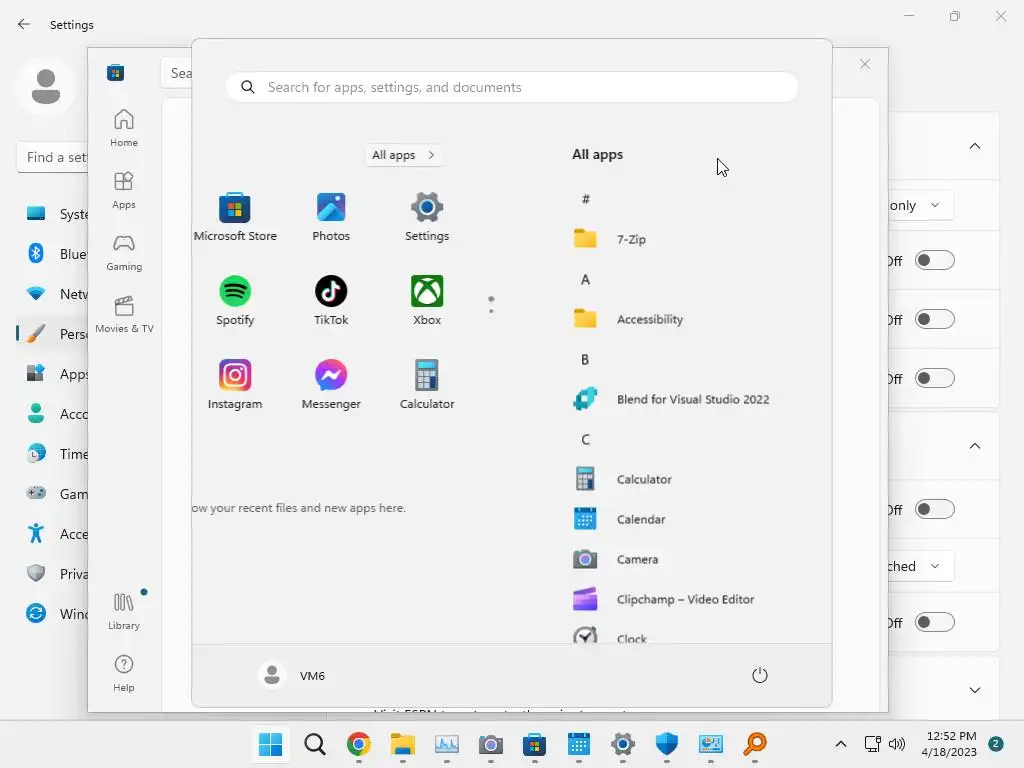Screen dimensions: 1024x768
Task: Toggle the first Off switch in Settings
Action: (x=935, y=261)
